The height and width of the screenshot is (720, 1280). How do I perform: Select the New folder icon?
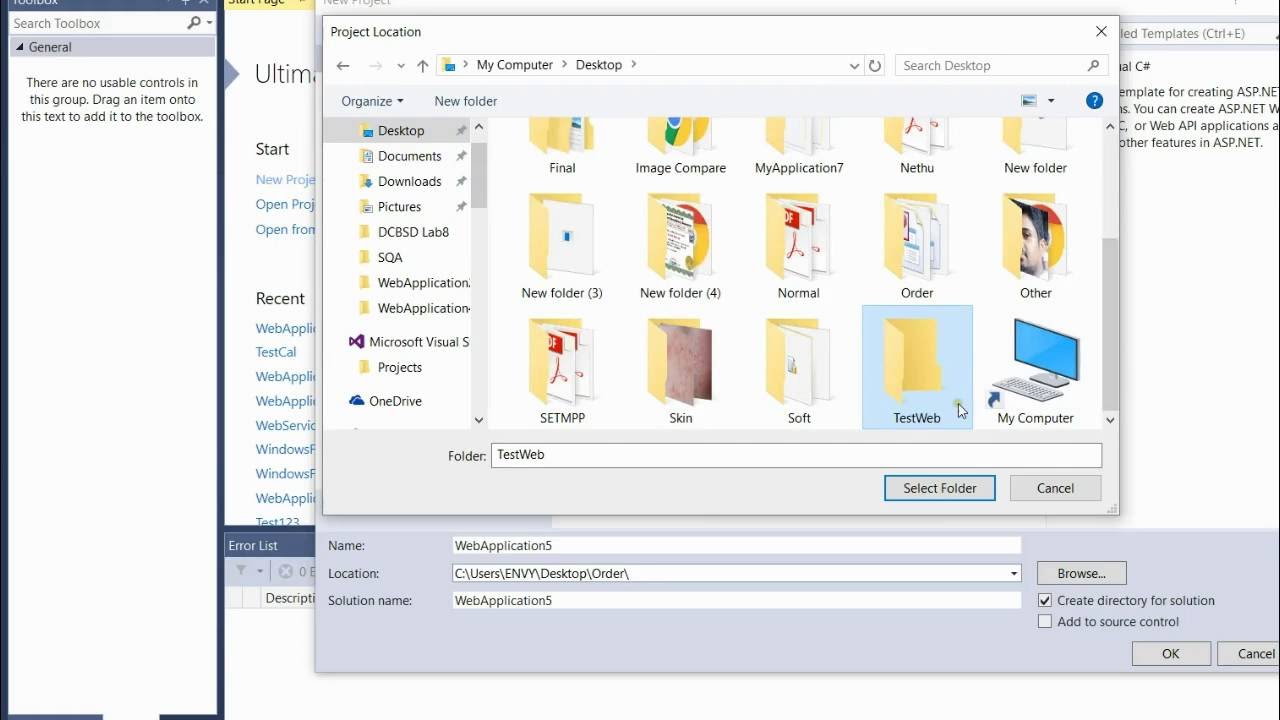pos(1035,148)
